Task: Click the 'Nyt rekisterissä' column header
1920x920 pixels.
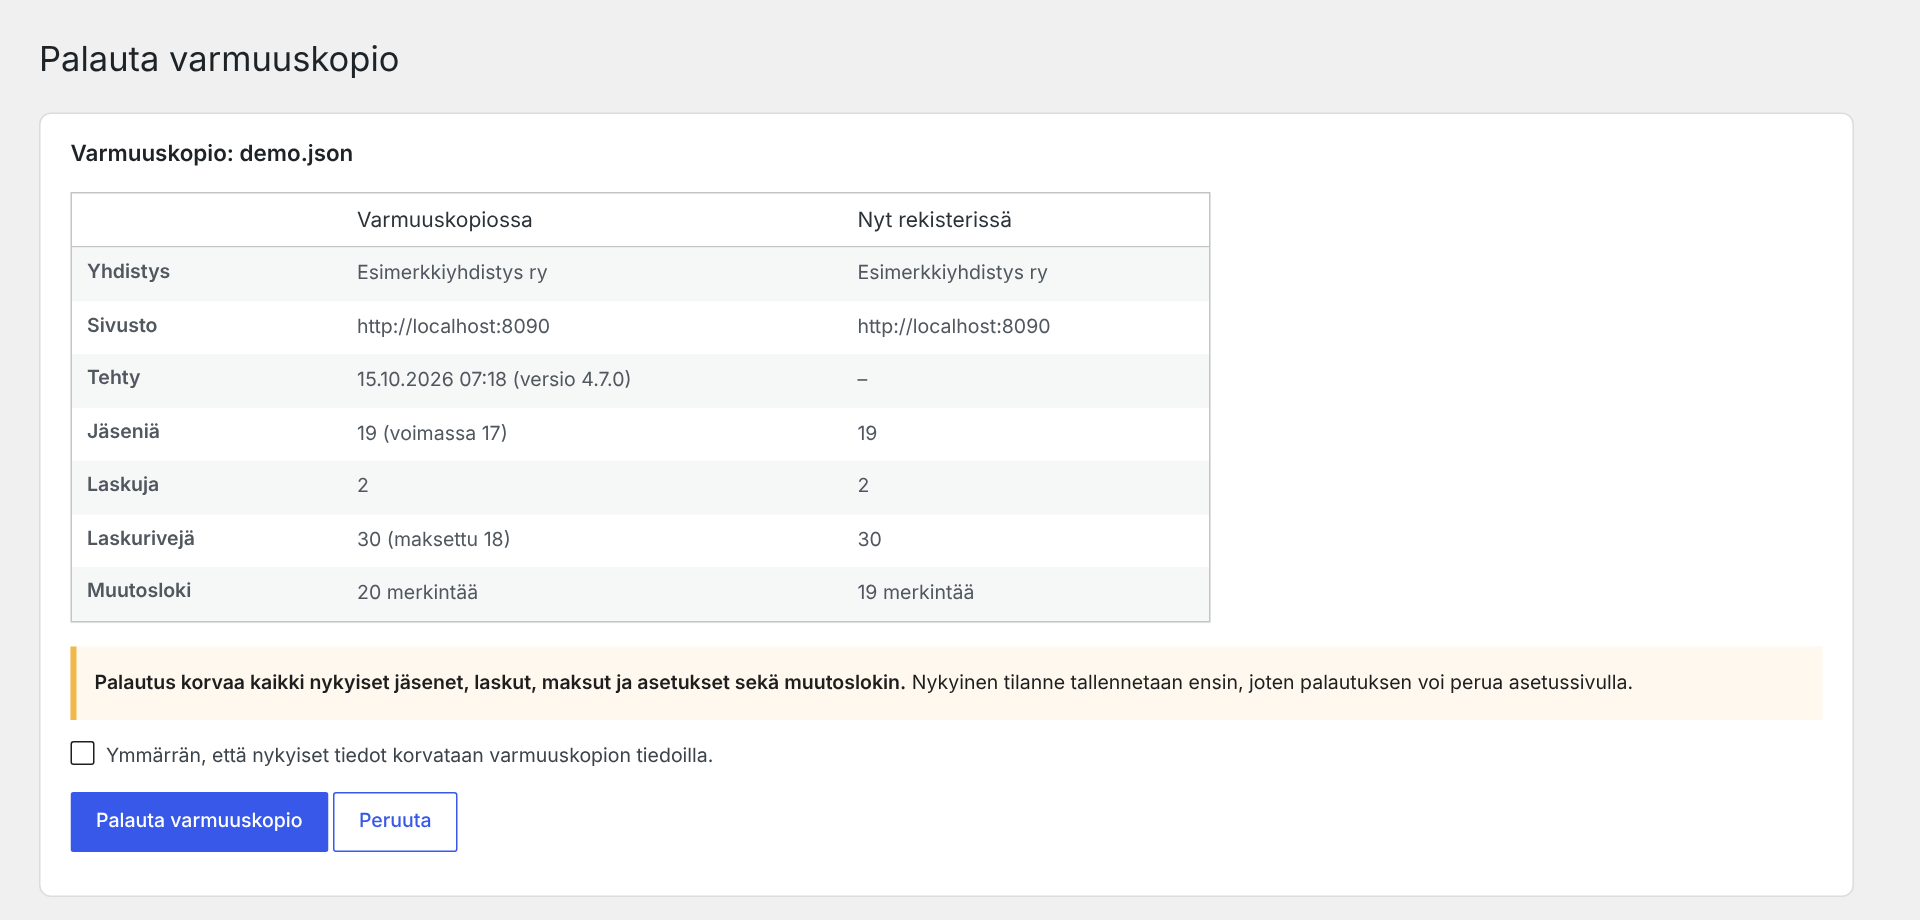Action: click(935, 220)
